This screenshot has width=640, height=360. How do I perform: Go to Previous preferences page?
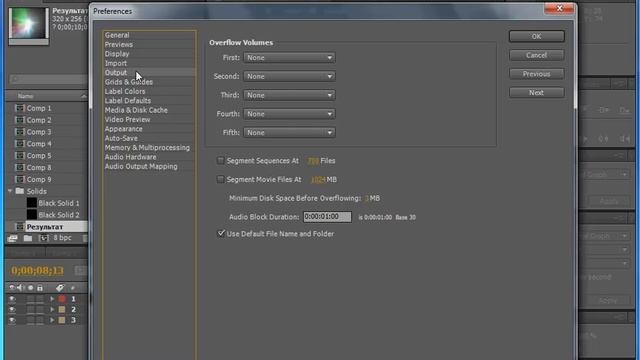click(x=536, y=74)
